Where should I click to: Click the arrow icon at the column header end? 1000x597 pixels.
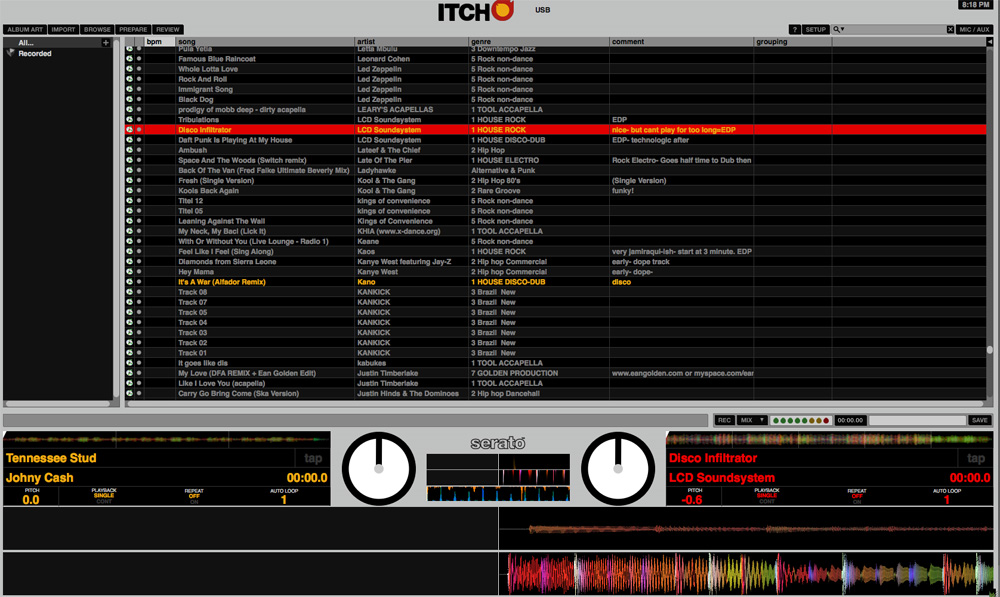(989, 41)
